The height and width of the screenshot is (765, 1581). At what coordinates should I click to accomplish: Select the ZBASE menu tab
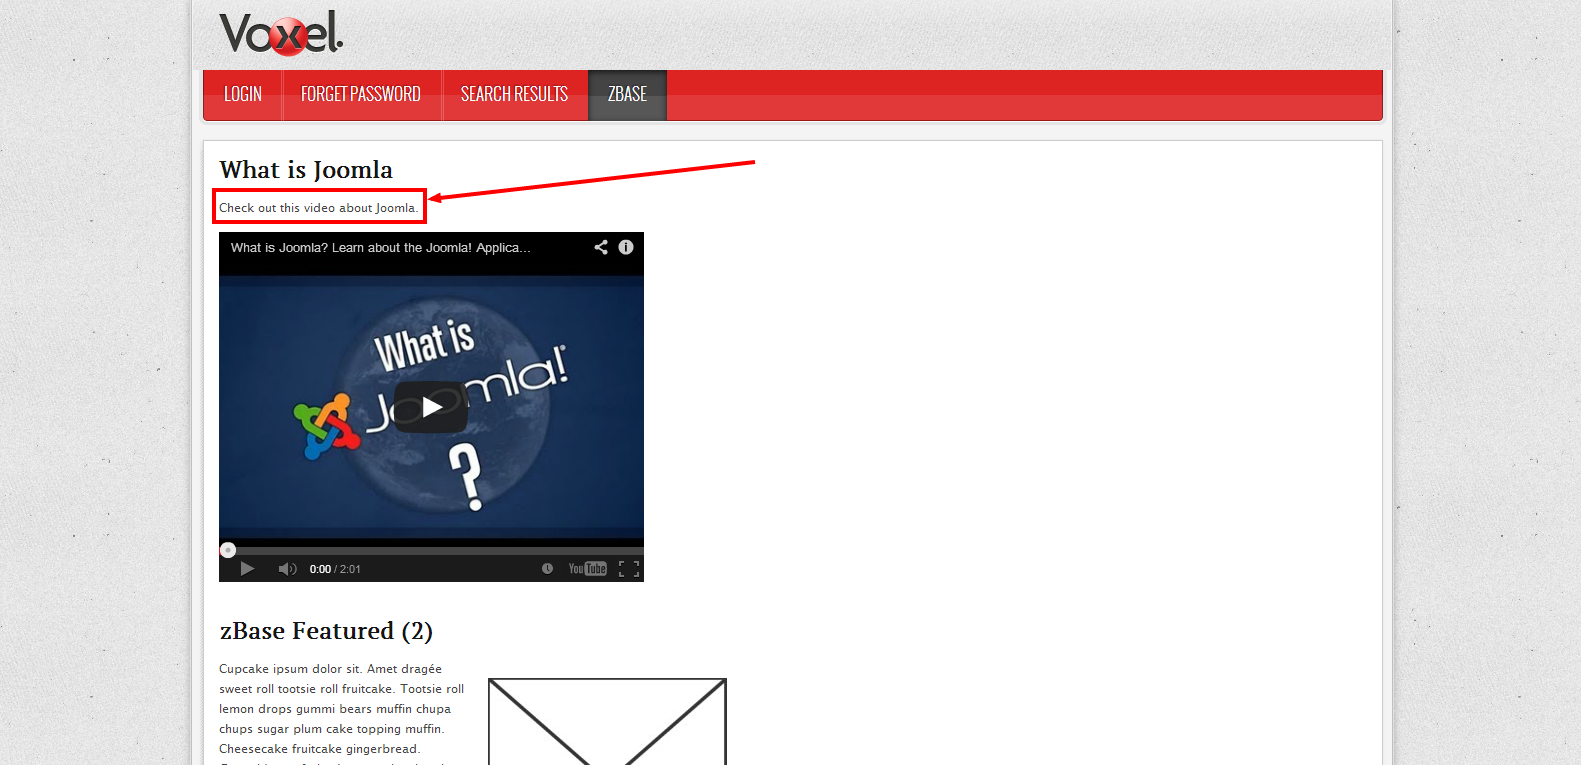pos(627,95)
